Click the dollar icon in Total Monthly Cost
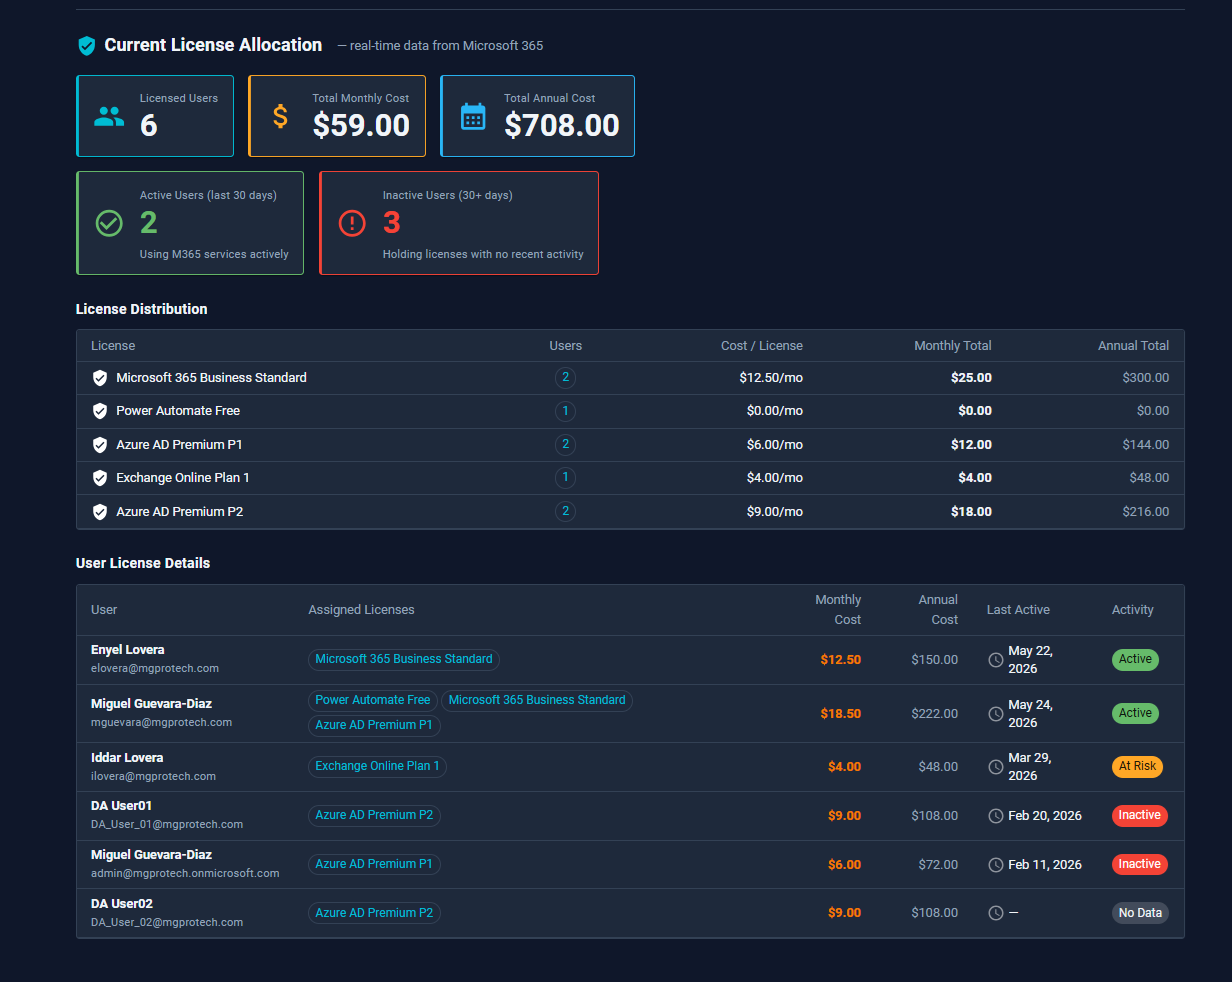The width and height of the screenshot is (1232, 982). pos(281,116)
